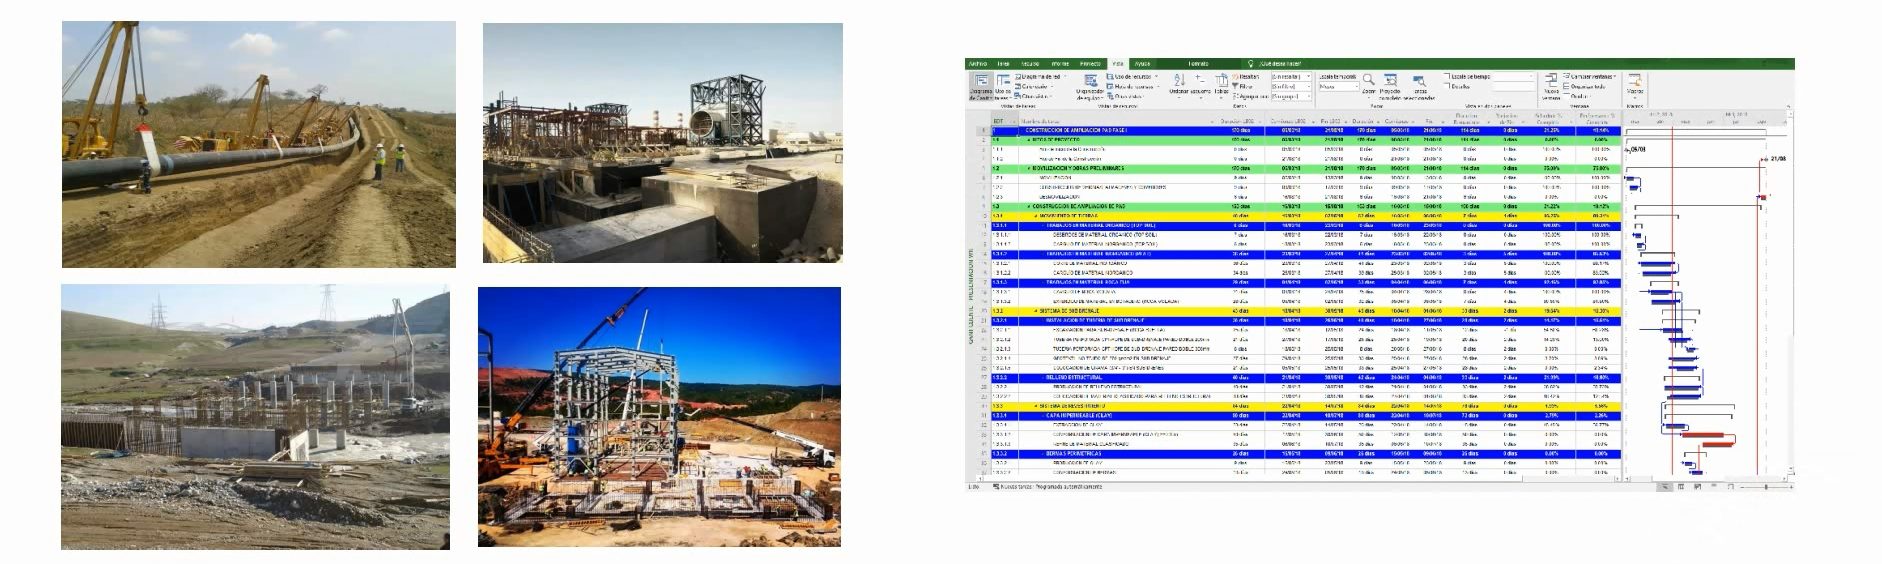Enable the Escala de tiempo checkbox
Image resolution: width=1882 pixels, height=564 pixels.
pos(1447,76)
